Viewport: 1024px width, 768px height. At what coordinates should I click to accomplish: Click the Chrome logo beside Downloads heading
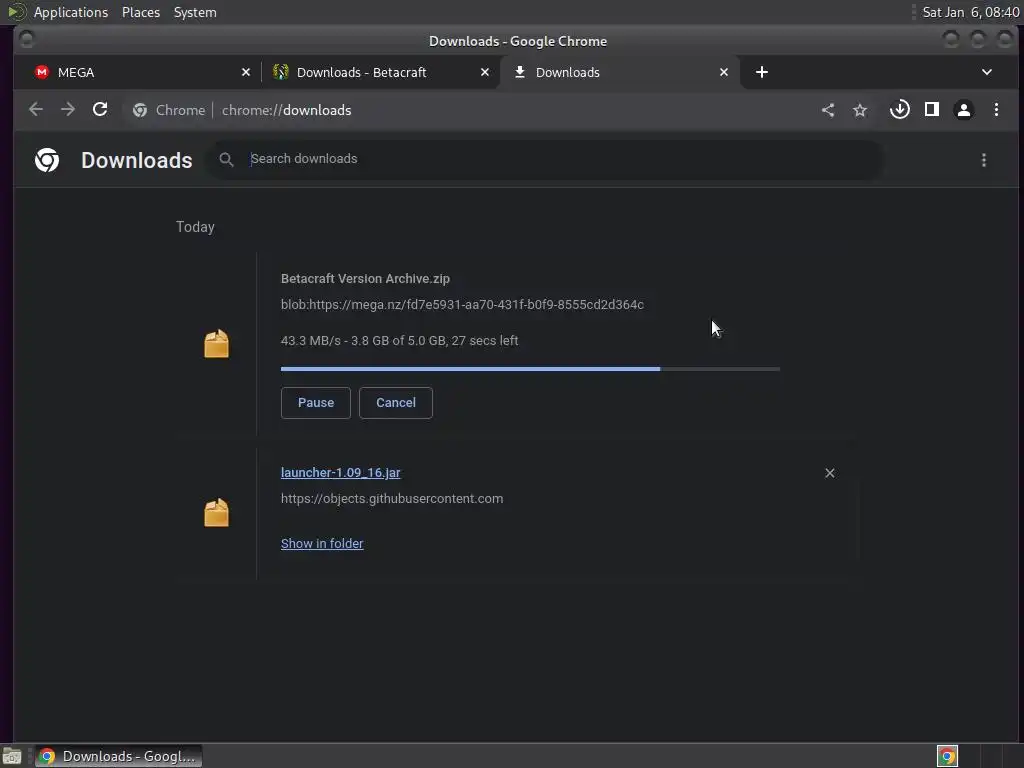point(47,160)
